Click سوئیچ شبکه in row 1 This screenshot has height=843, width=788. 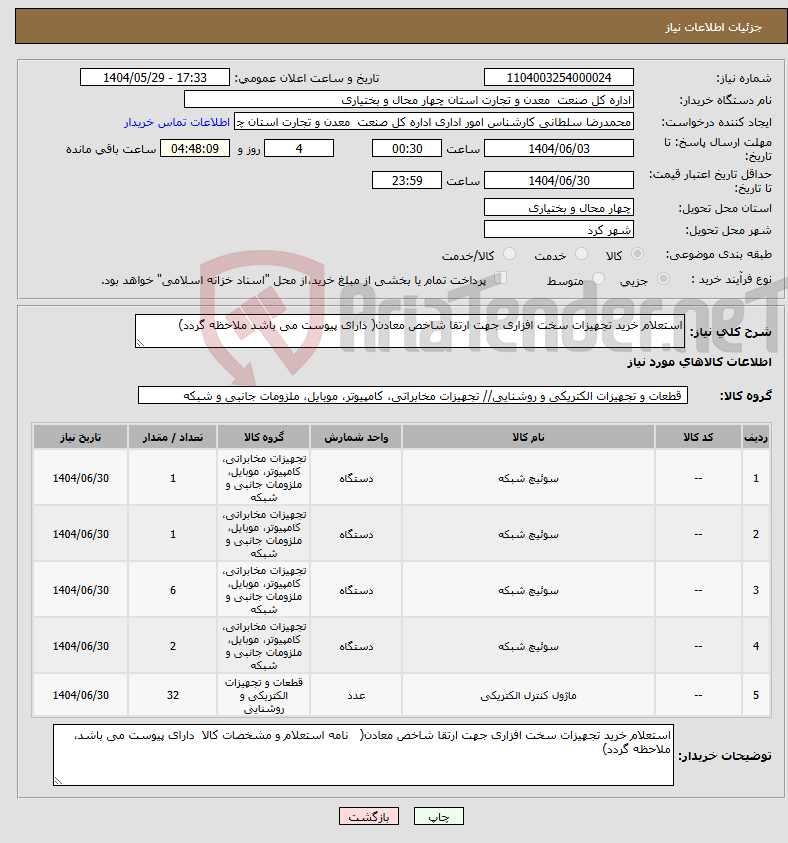point(528,478)
